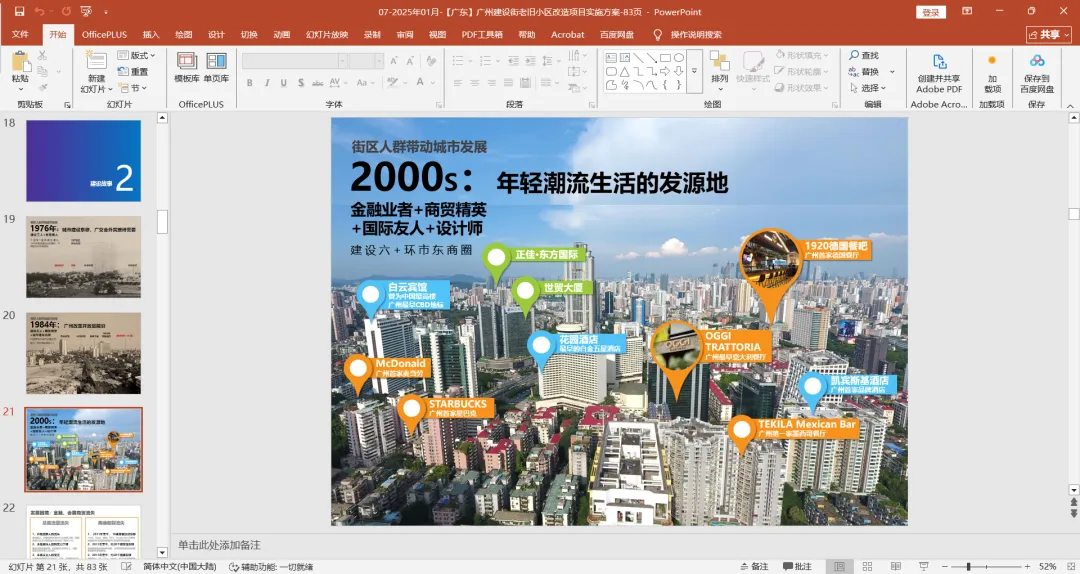The width and height of the screenshot is (1080, 574).
Task: Click the zoom out minus button
Action: click(946, 566)
